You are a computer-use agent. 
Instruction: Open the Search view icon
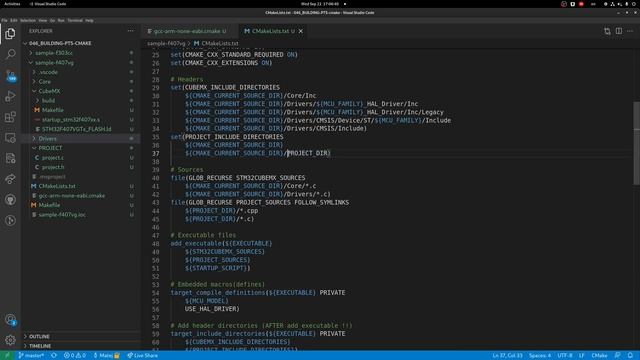coord(10,54)
